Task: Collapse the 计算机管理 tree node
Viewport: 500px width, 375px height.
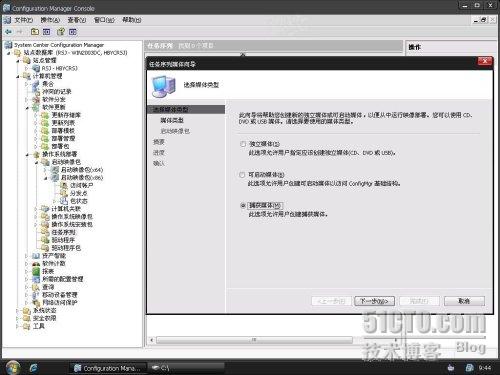Action: 18,76
